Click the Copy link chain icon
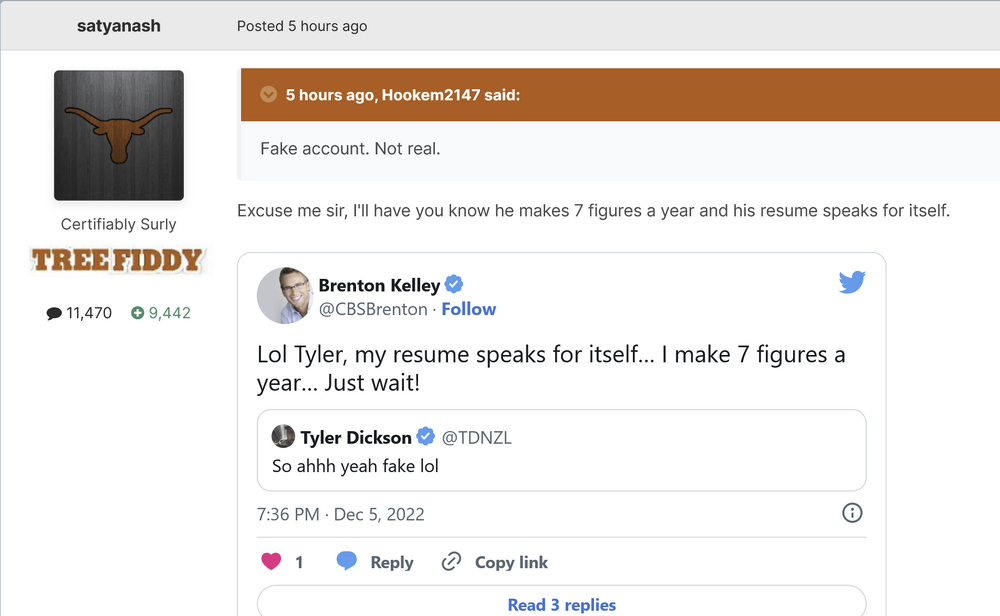 [451, 562]
